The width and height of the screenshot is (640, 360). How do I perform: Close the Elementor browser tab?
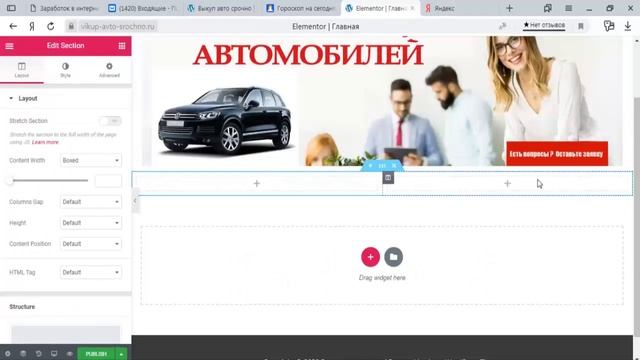[412, 8]
